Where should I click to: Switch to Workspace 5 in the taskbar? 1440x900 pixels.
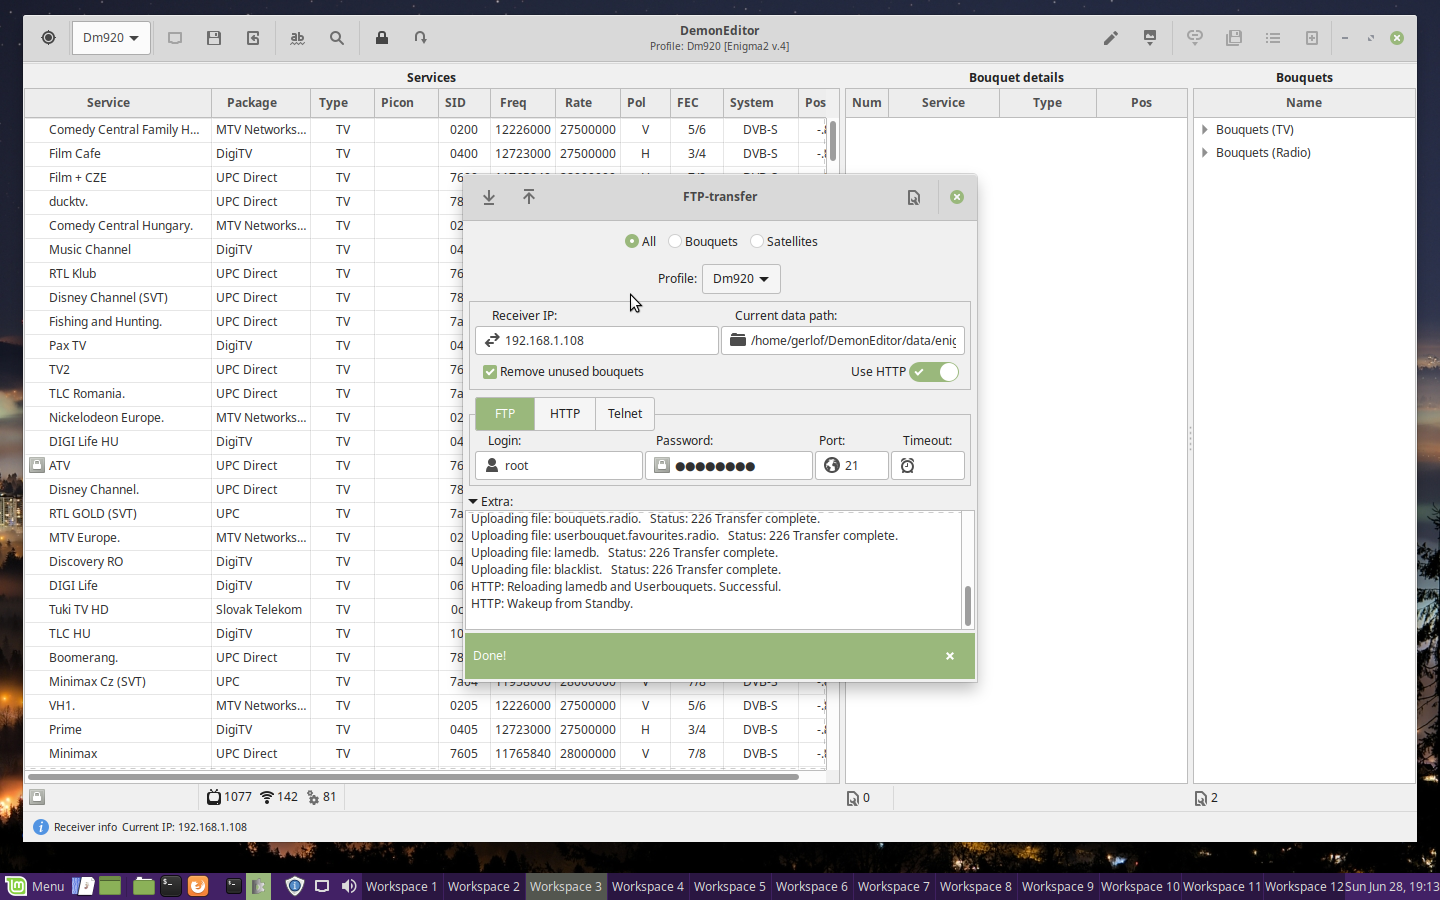(x=729, y=886)
